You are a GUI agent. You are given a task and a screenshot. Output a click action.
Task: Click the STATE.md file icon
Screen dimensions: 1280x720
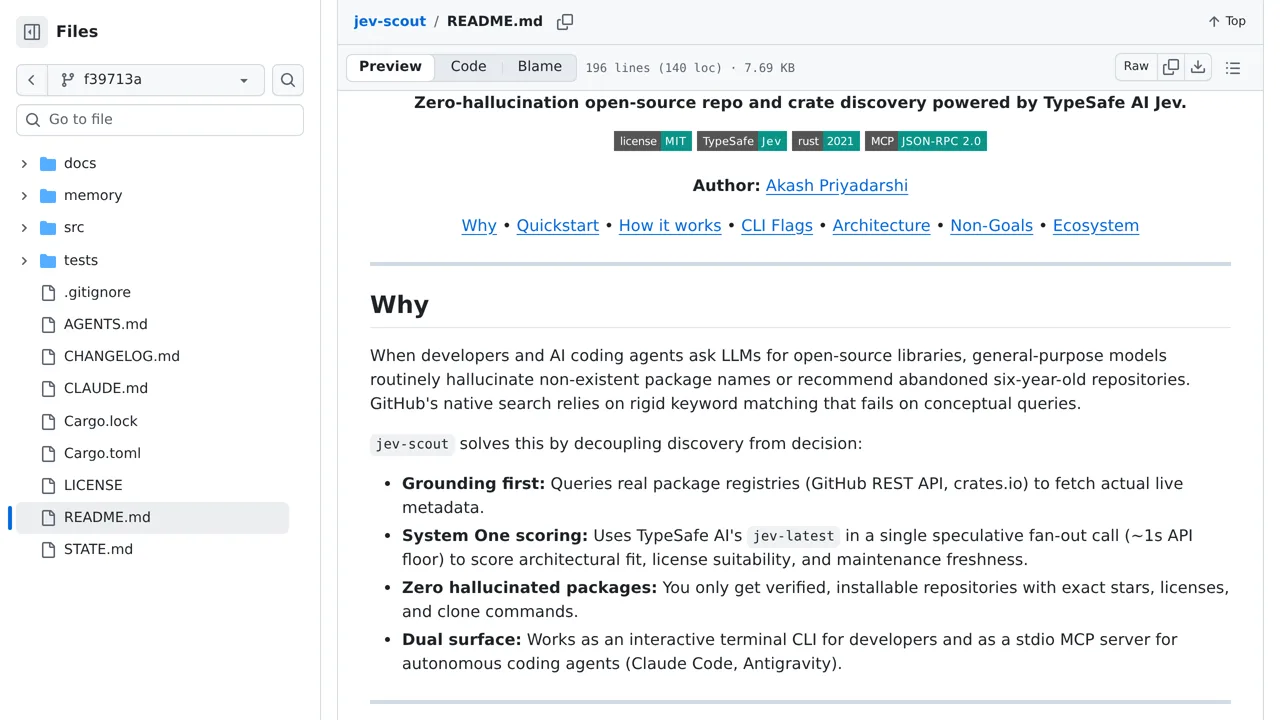click(x=48, y=549)
